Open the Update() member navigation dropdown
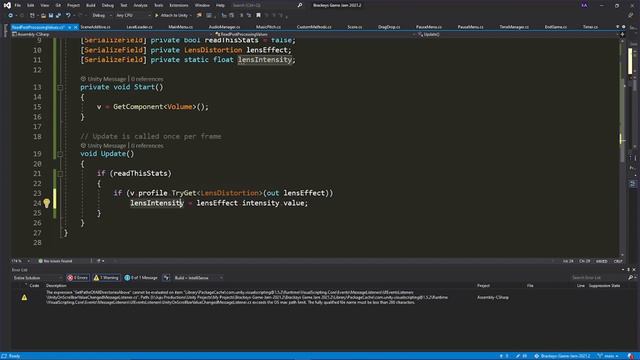The image size is (640, 360). tap(517, 35)
